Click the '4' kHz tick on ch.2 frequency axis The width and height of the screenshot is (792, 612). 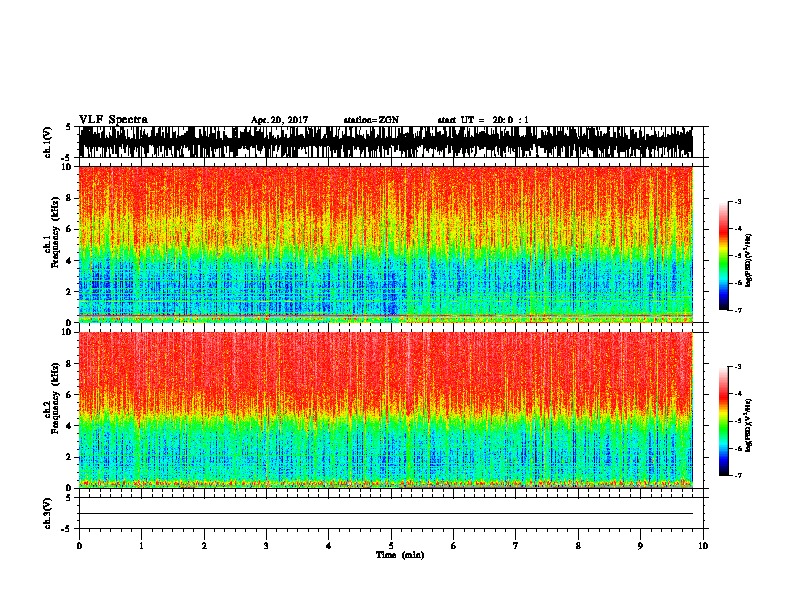pyautogui.click(x=70, y=426)
